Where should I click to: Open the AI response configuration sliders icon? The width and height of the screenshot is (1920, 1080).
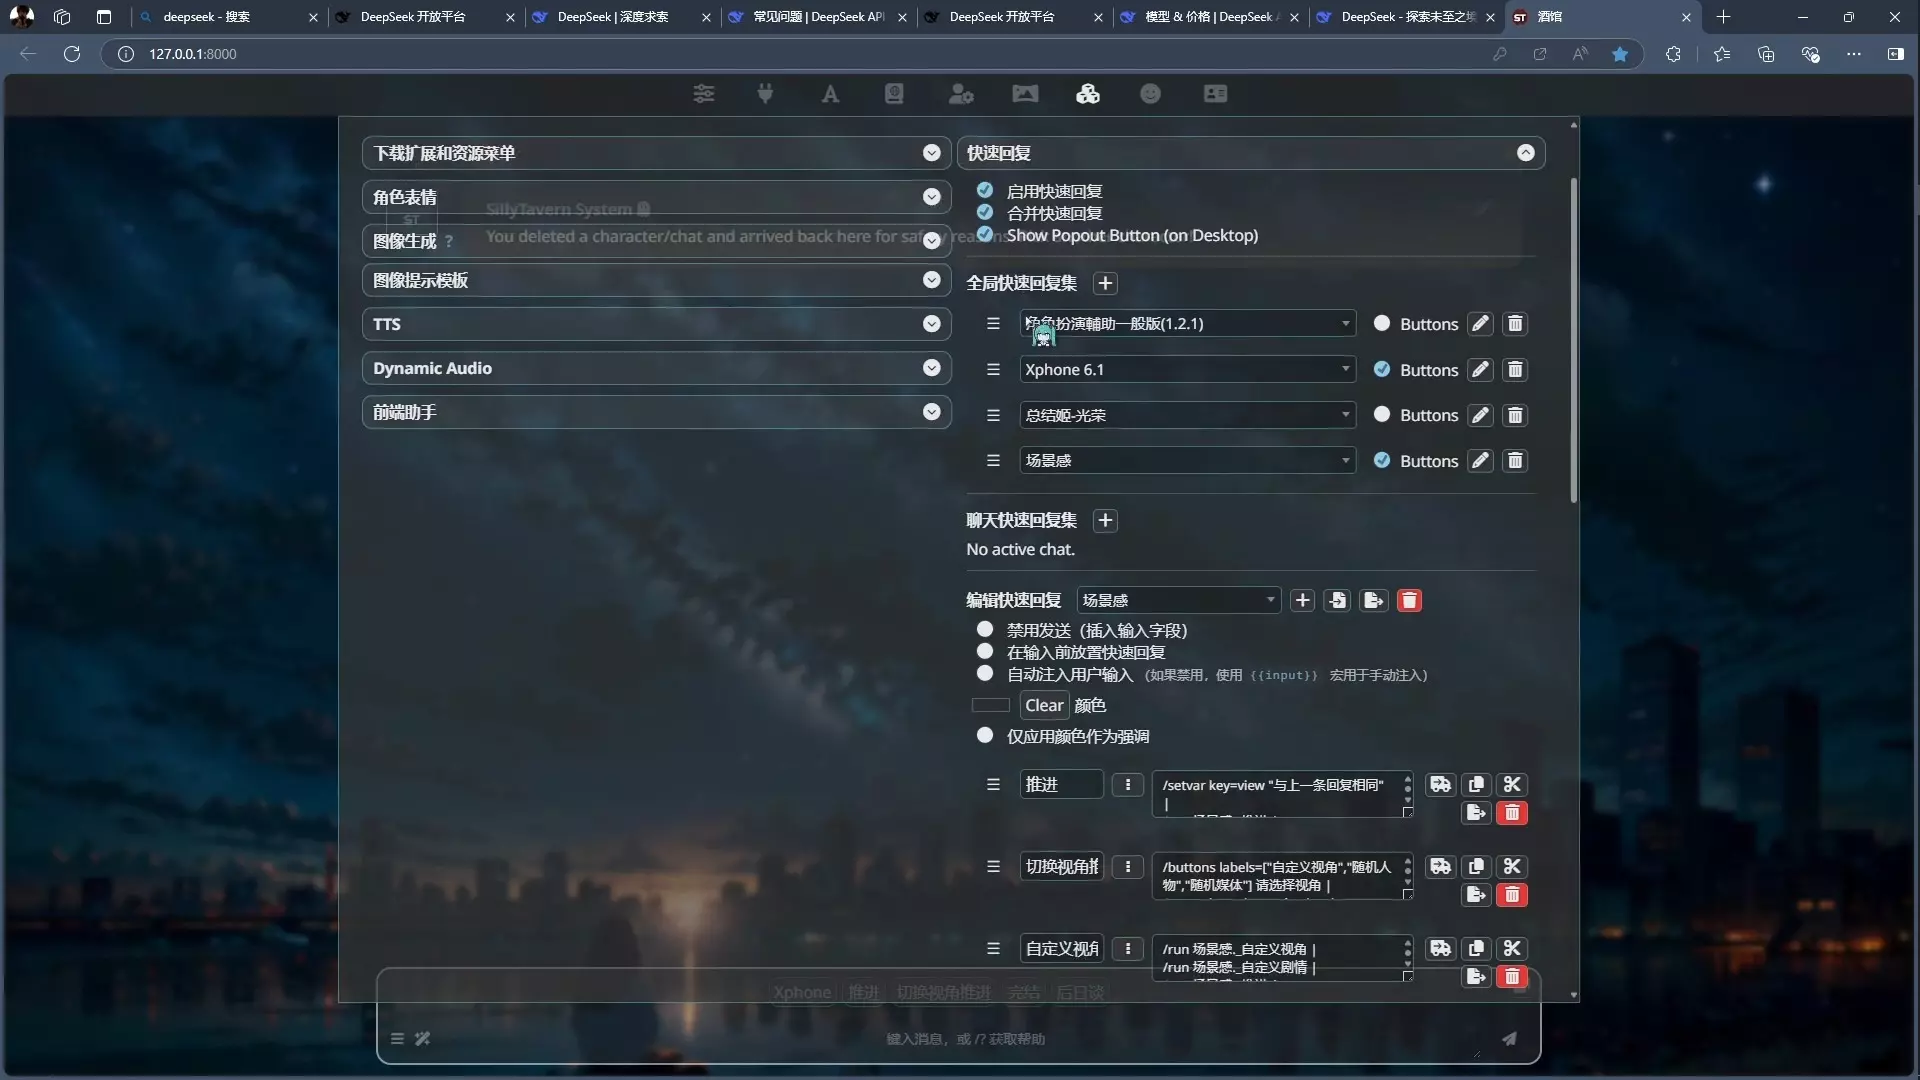(704, 94)
